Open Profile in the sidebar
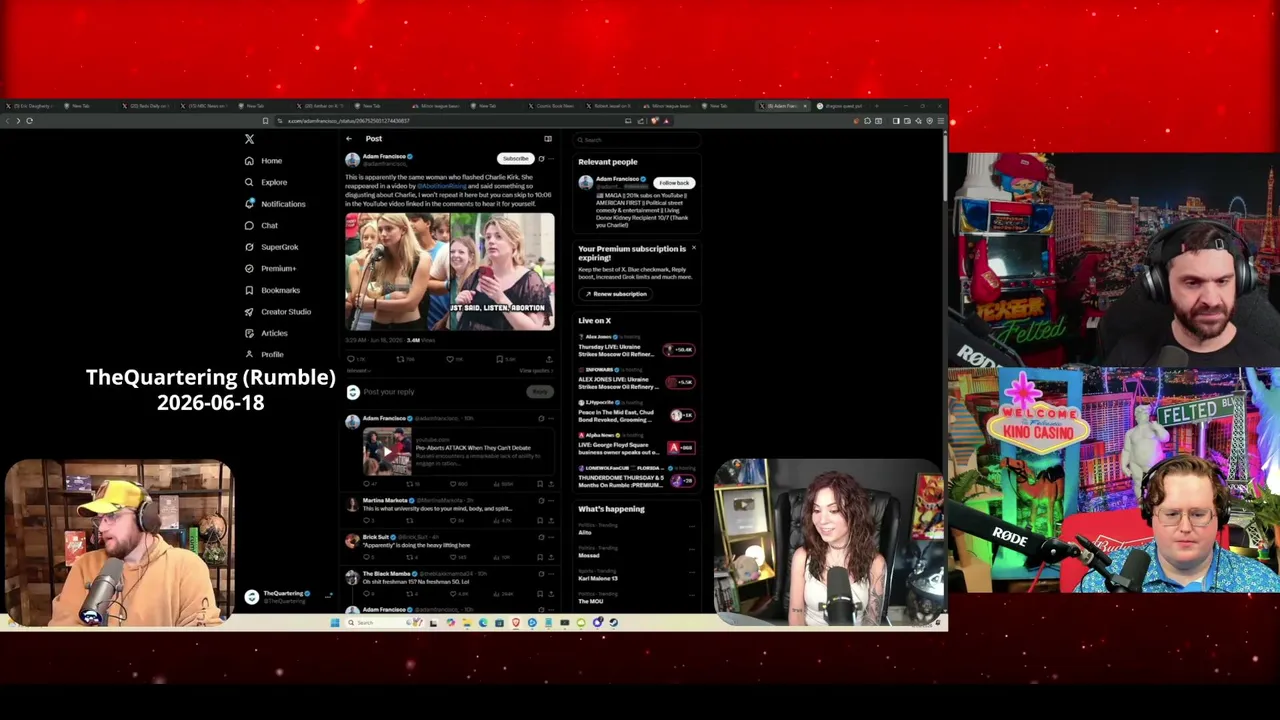Viewport: 1280px width, 720px height. point(264,355)
